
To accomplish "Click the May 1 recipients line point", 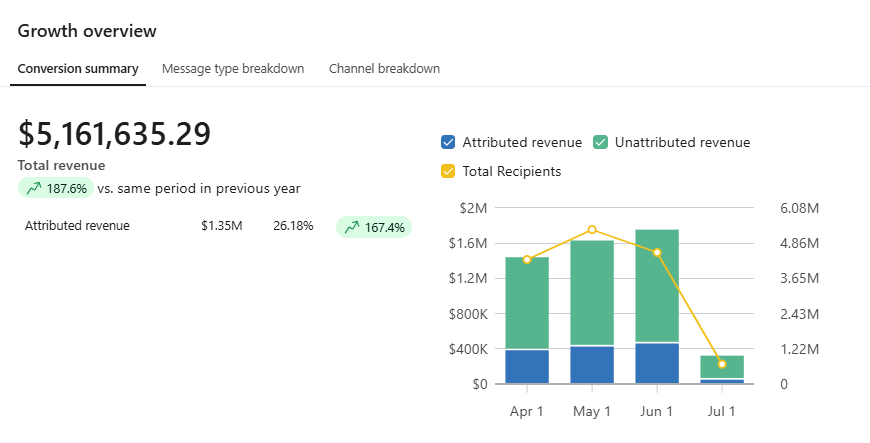I will click(x=592, y=229).
